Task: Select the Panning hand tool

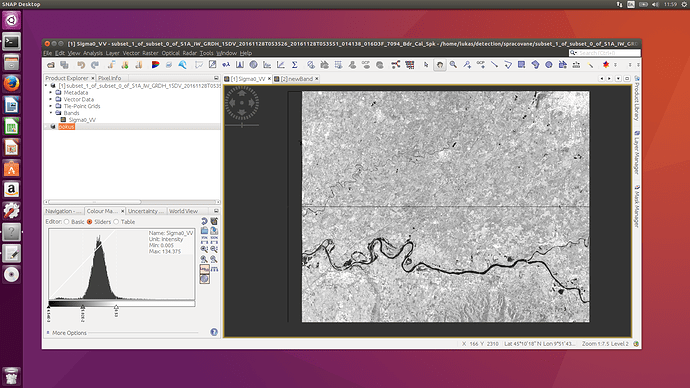Action: tap(440, 65)
